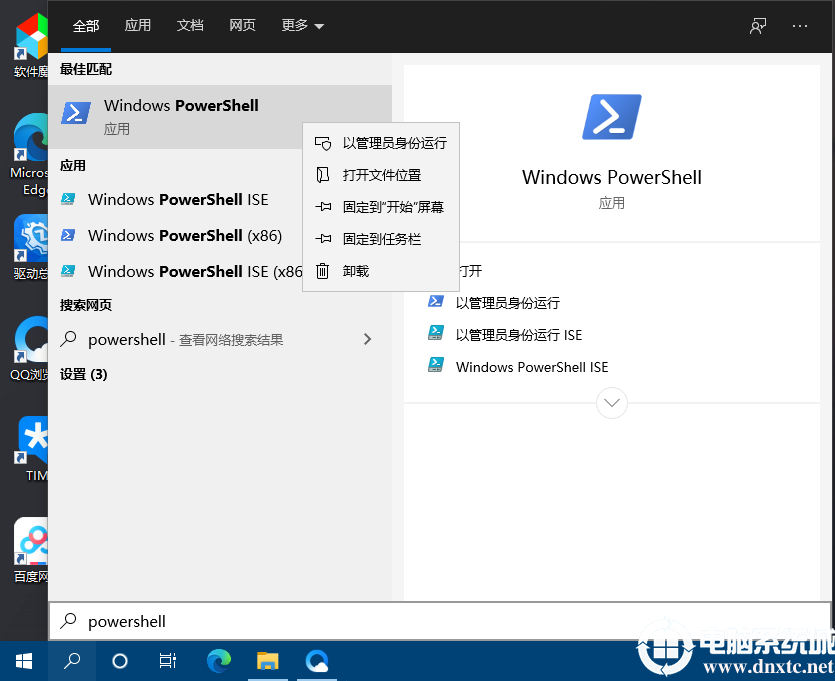
Task: Expand the web search result arrow
Action: coord(367,339)
